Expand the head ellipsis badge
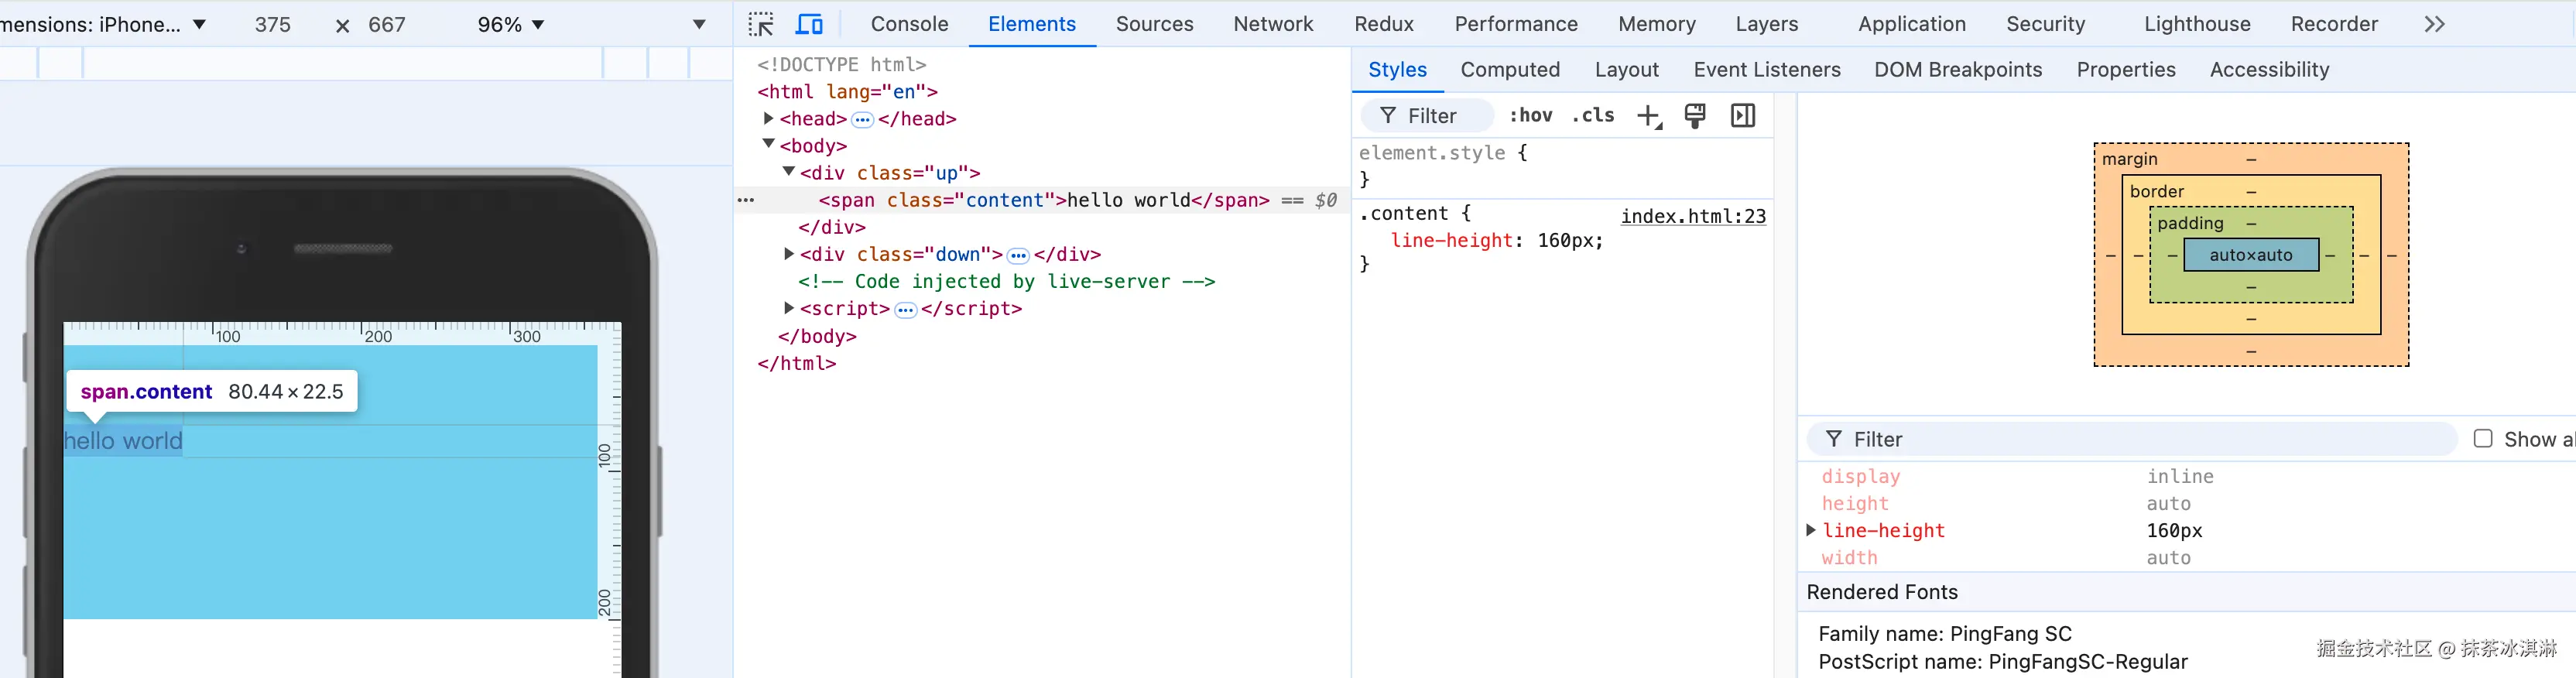2576x678 pixels. [862, 120]
